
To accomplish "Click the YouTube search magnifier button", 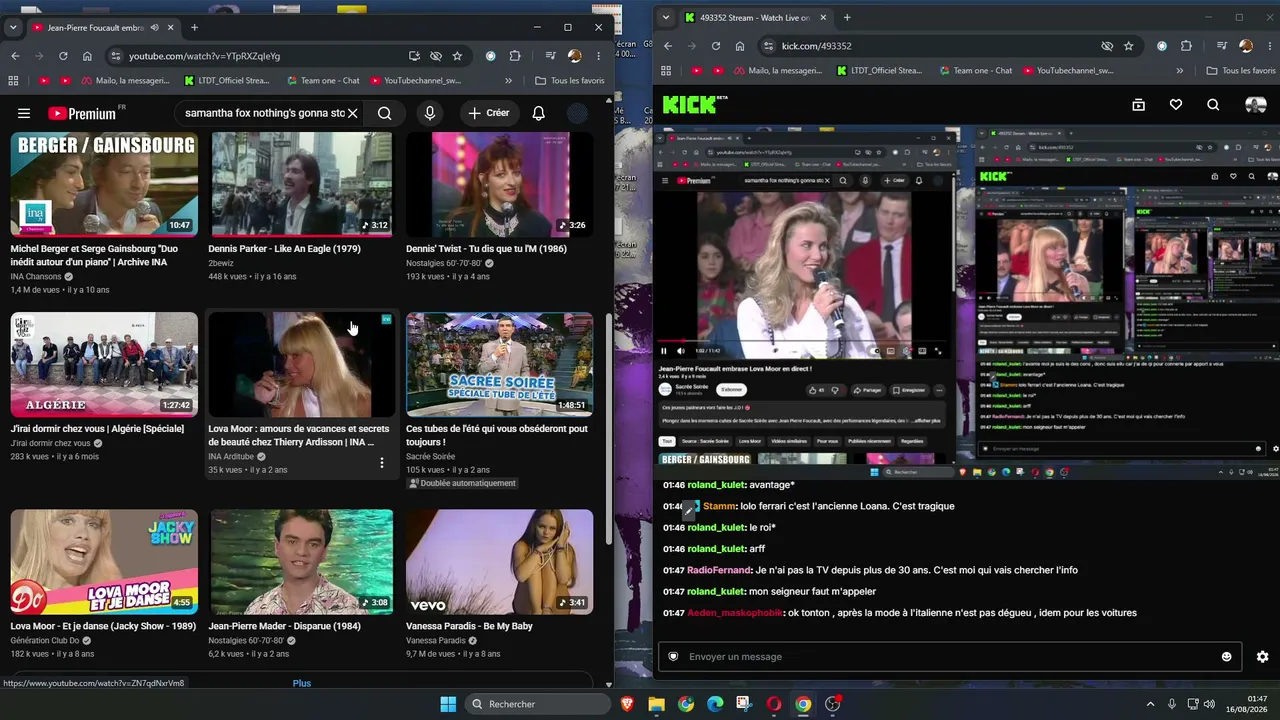I will (x=384, y=114).
